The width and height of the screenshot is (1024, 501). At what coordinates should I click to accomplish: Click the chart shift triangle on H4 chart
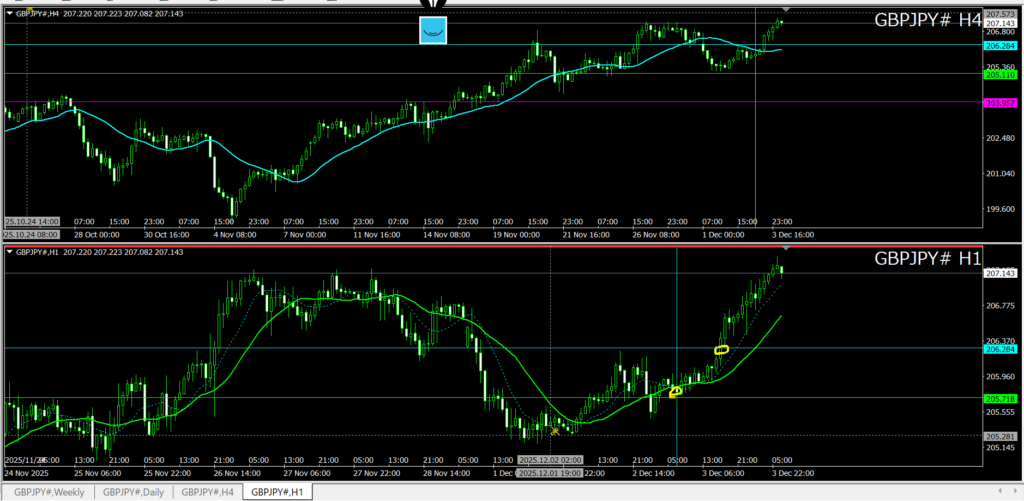786,10
